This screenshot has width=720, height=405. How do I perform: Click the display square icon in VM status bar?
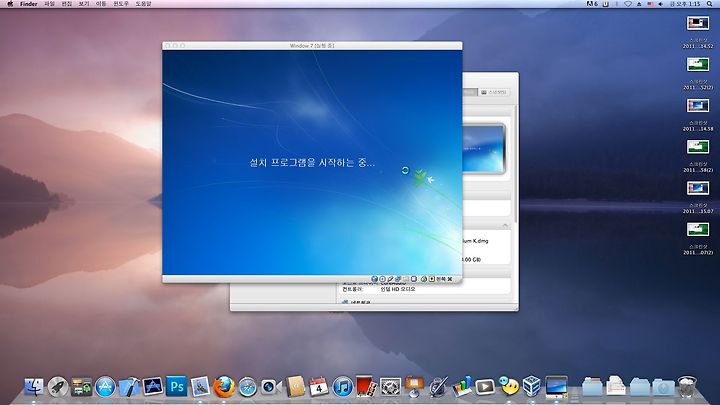point(414,279)
